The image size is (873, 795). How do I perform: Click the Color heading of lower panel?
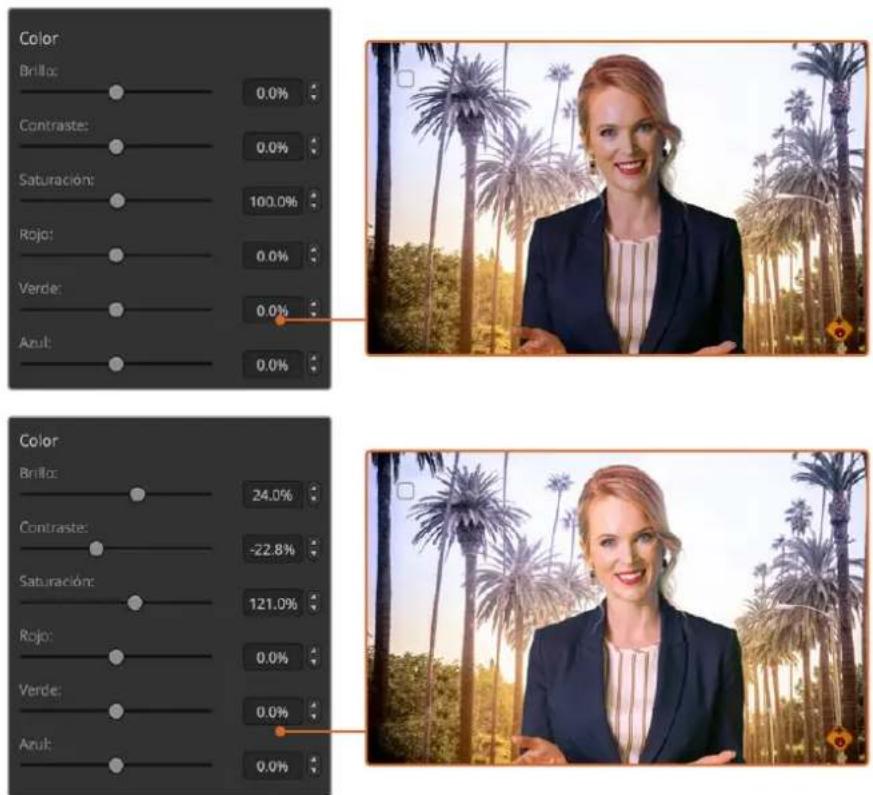coord(38,441)
